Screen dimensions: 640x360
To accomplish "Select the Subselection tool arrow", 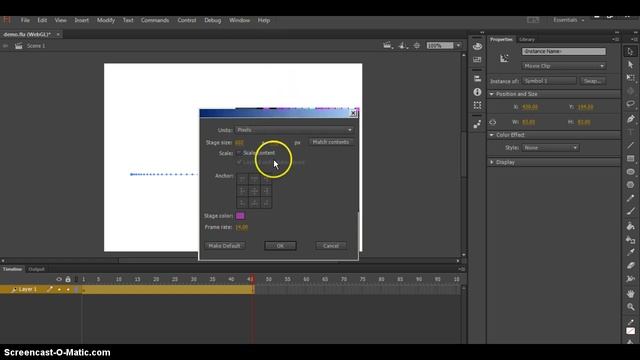I will (631, 64).
